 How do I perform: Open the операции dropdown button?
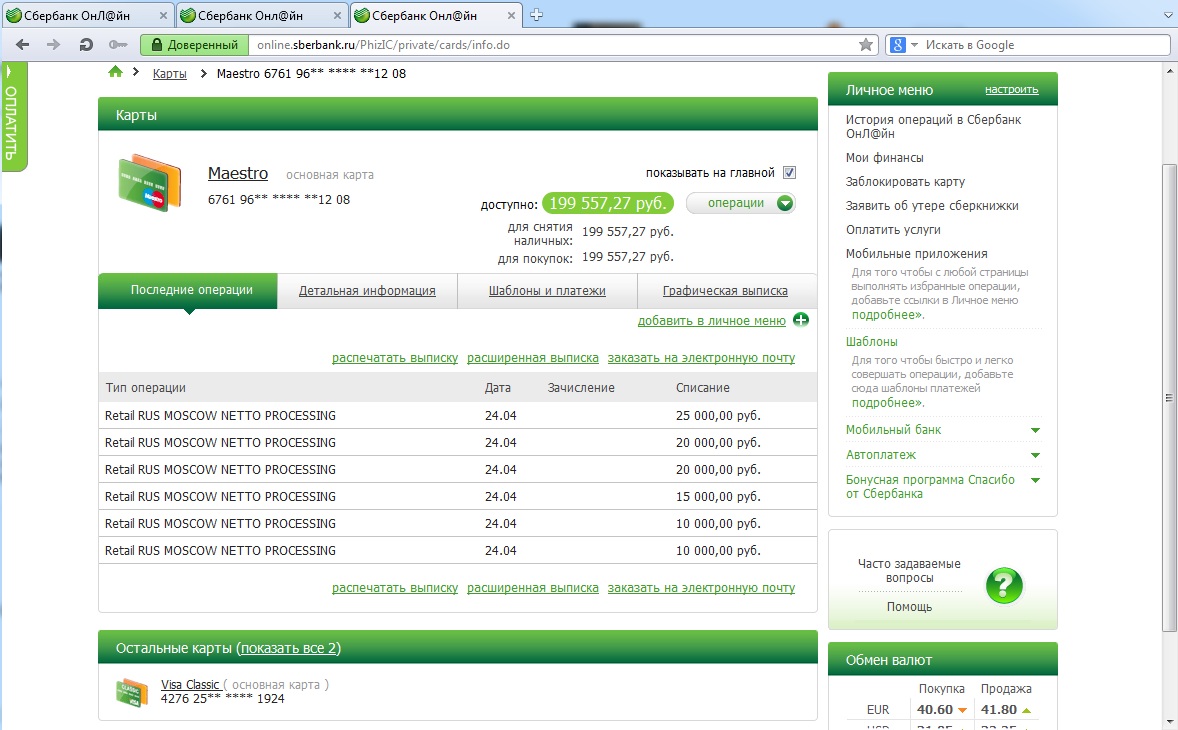pyautogui.click(x=741, y=203)
